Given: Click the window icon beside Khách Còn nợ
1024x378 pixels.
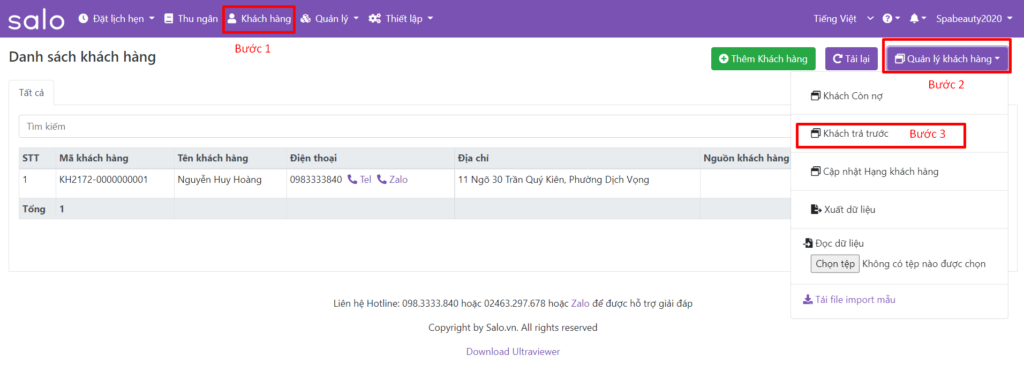Looking at the screenshot, I should 816,96.
